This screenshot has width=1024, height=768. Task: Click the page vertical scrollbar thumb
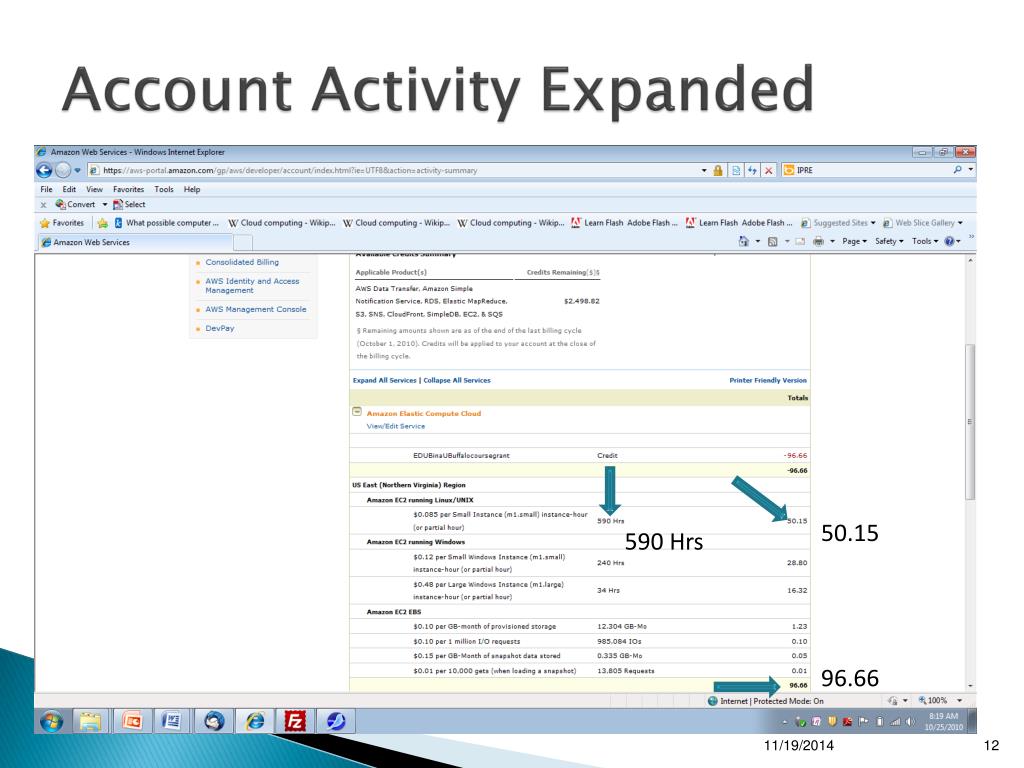(x=970, y=421)
